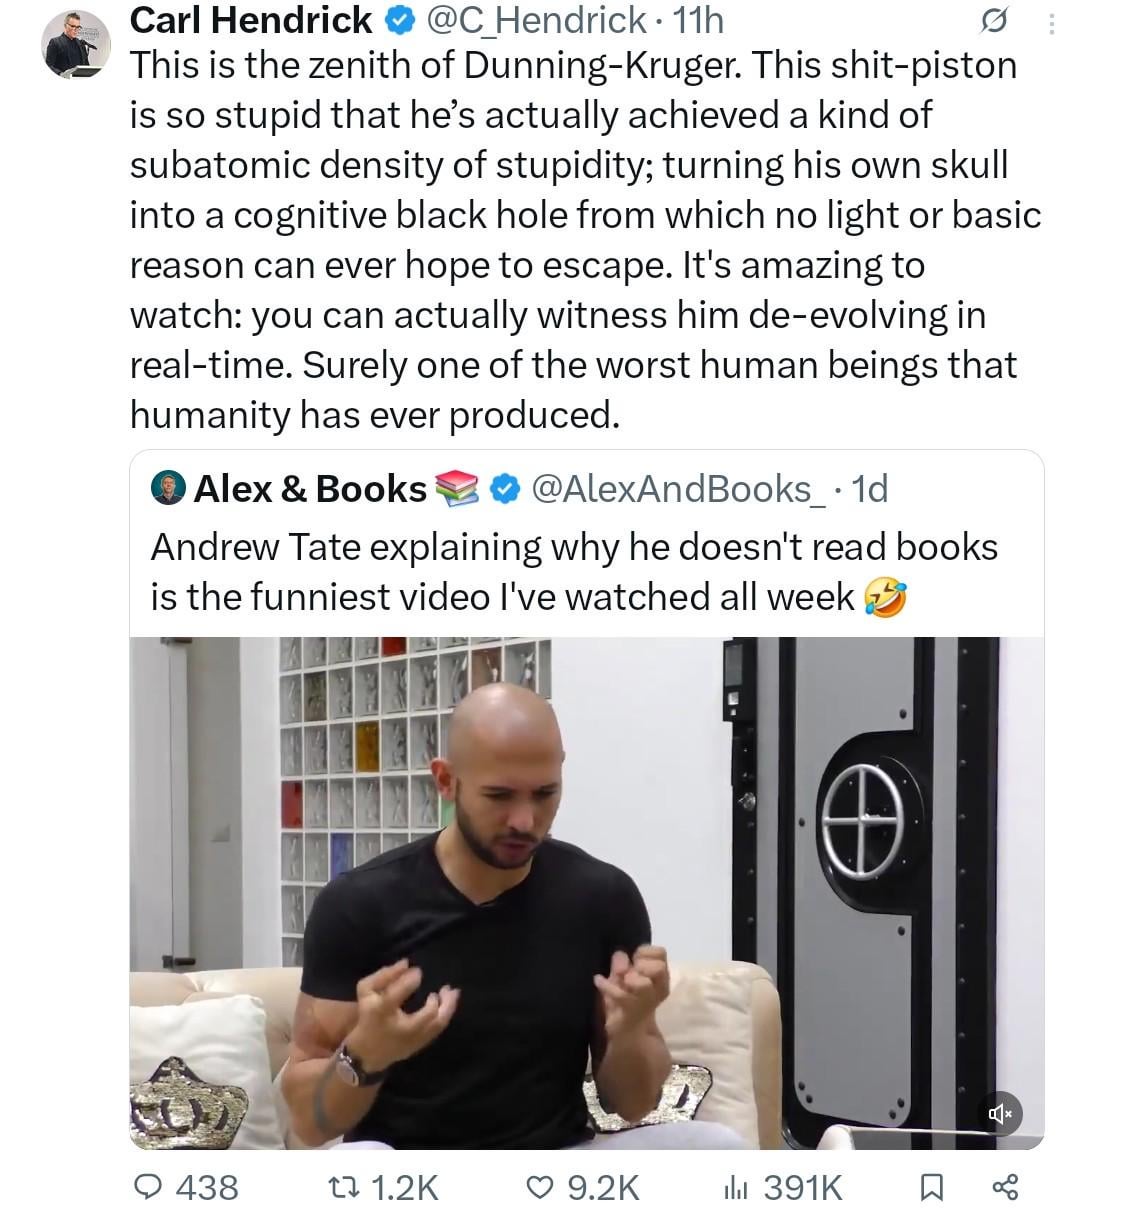Like the tweet with heart icon
1142x1218 pixels.
pyautogui.click(x=540, y=1187)
